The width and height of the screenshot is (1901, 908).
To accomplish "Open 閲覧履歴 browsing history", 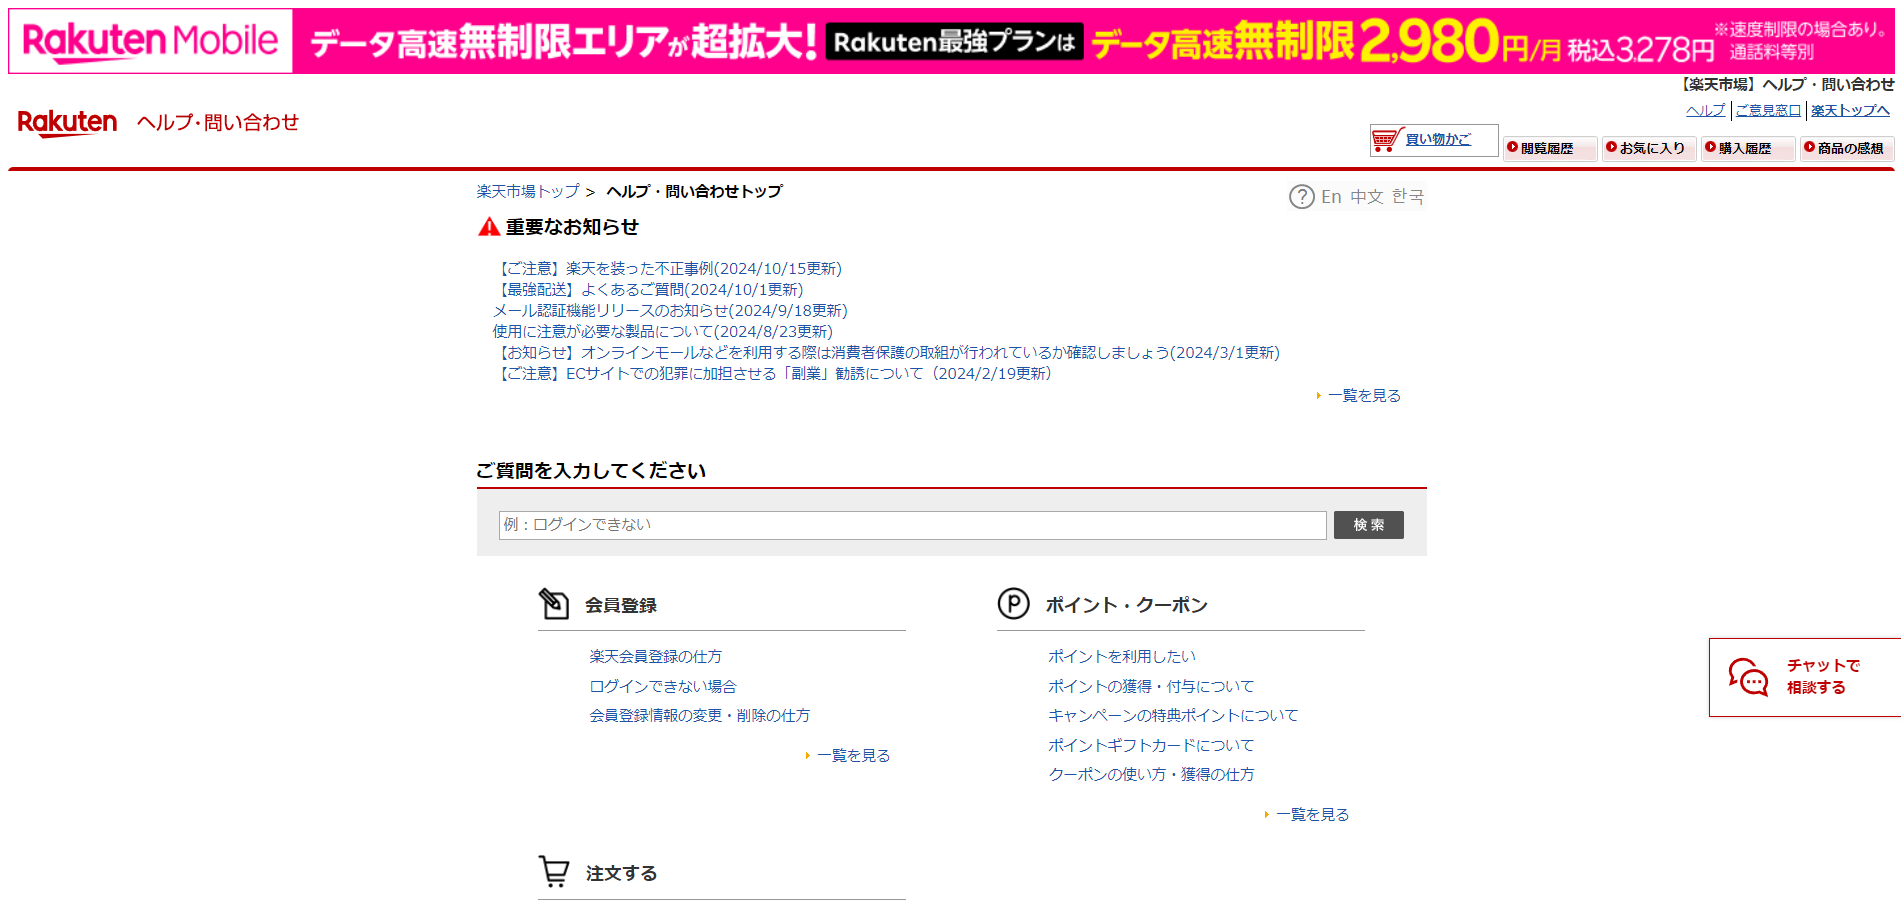I will pyautogui.click(x=1548, y=148).
